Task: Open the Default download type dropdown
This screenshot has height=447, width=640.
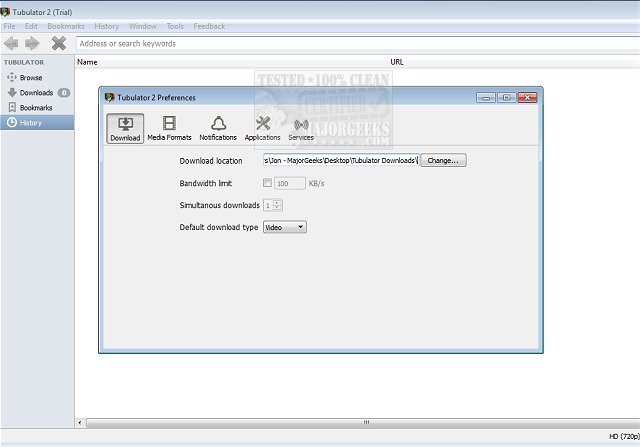Action: coord(285,227)
